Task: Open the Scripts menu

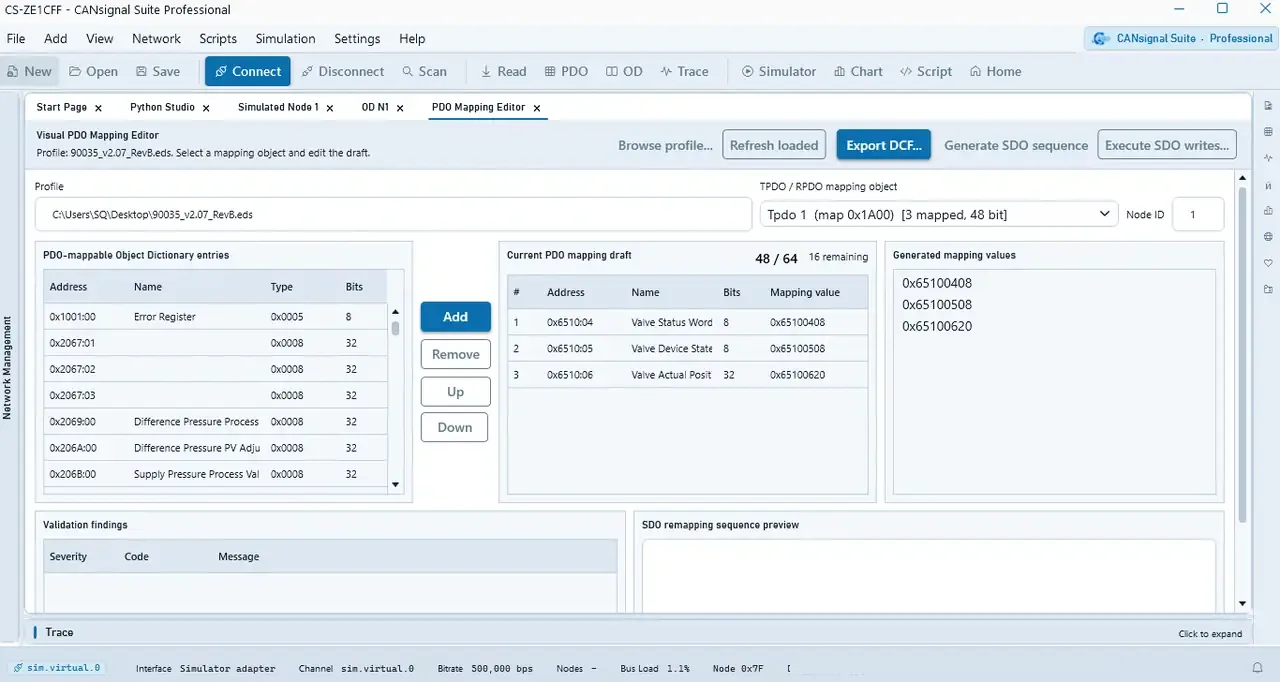Action: click(218, 39)
